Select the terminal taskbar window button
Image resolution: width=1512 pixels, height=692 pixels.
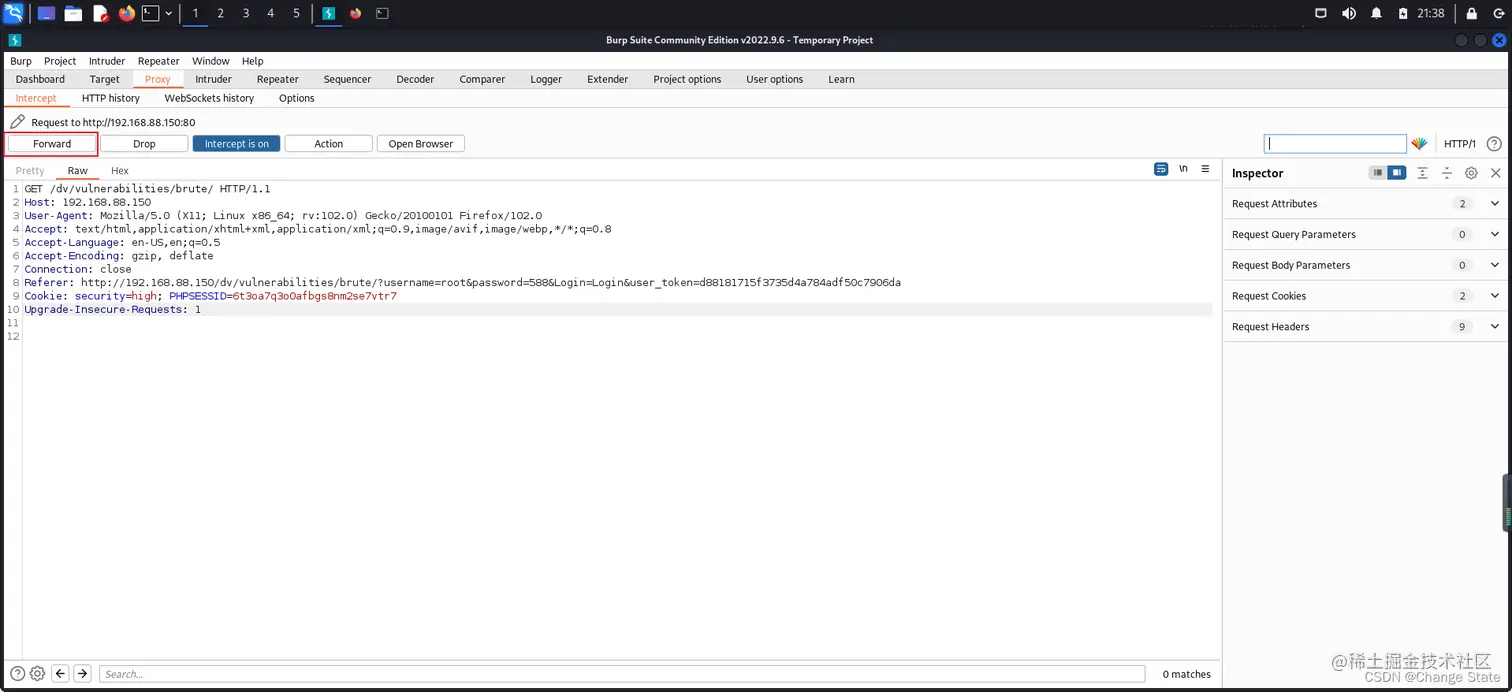click(x=382, y=14)
